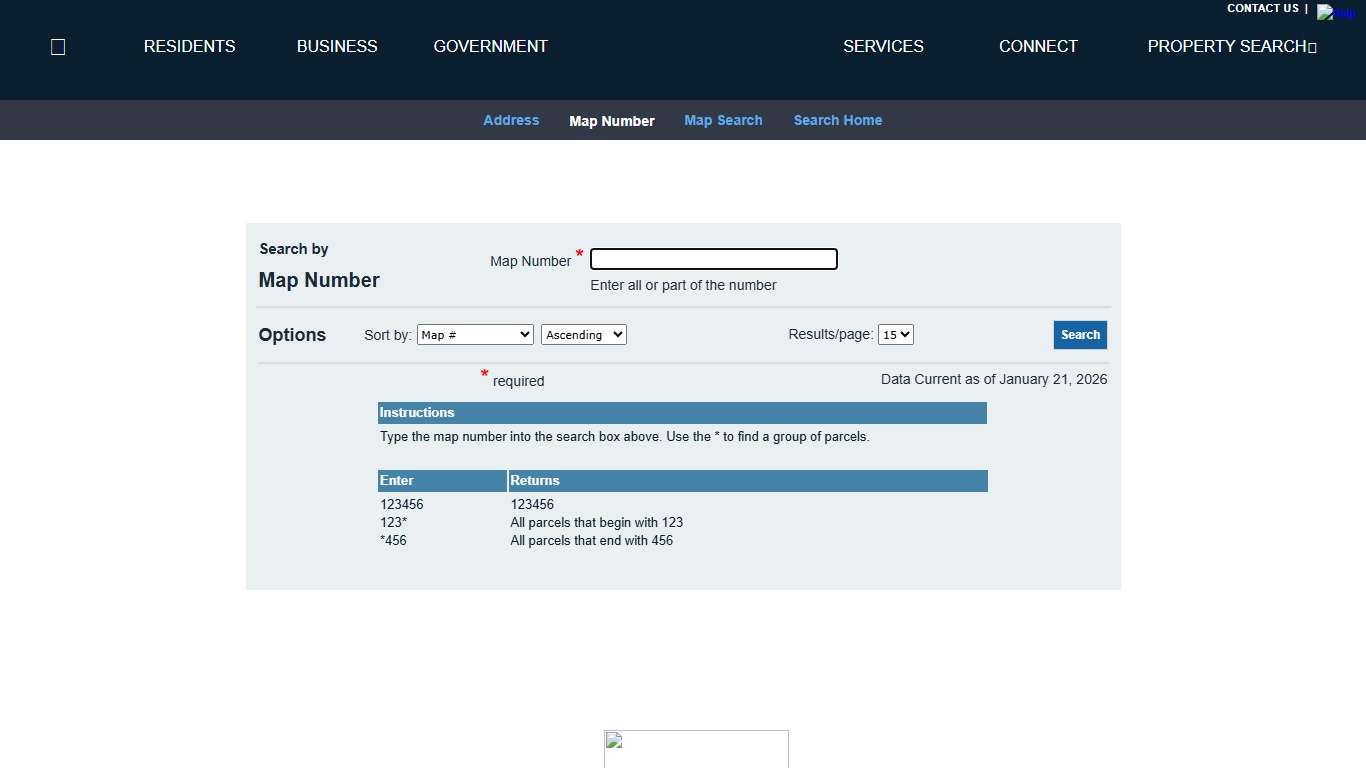Viewport: 1366px width, 768px height.
Task: Open the SERVICES menu
Action: pos(883,47)
